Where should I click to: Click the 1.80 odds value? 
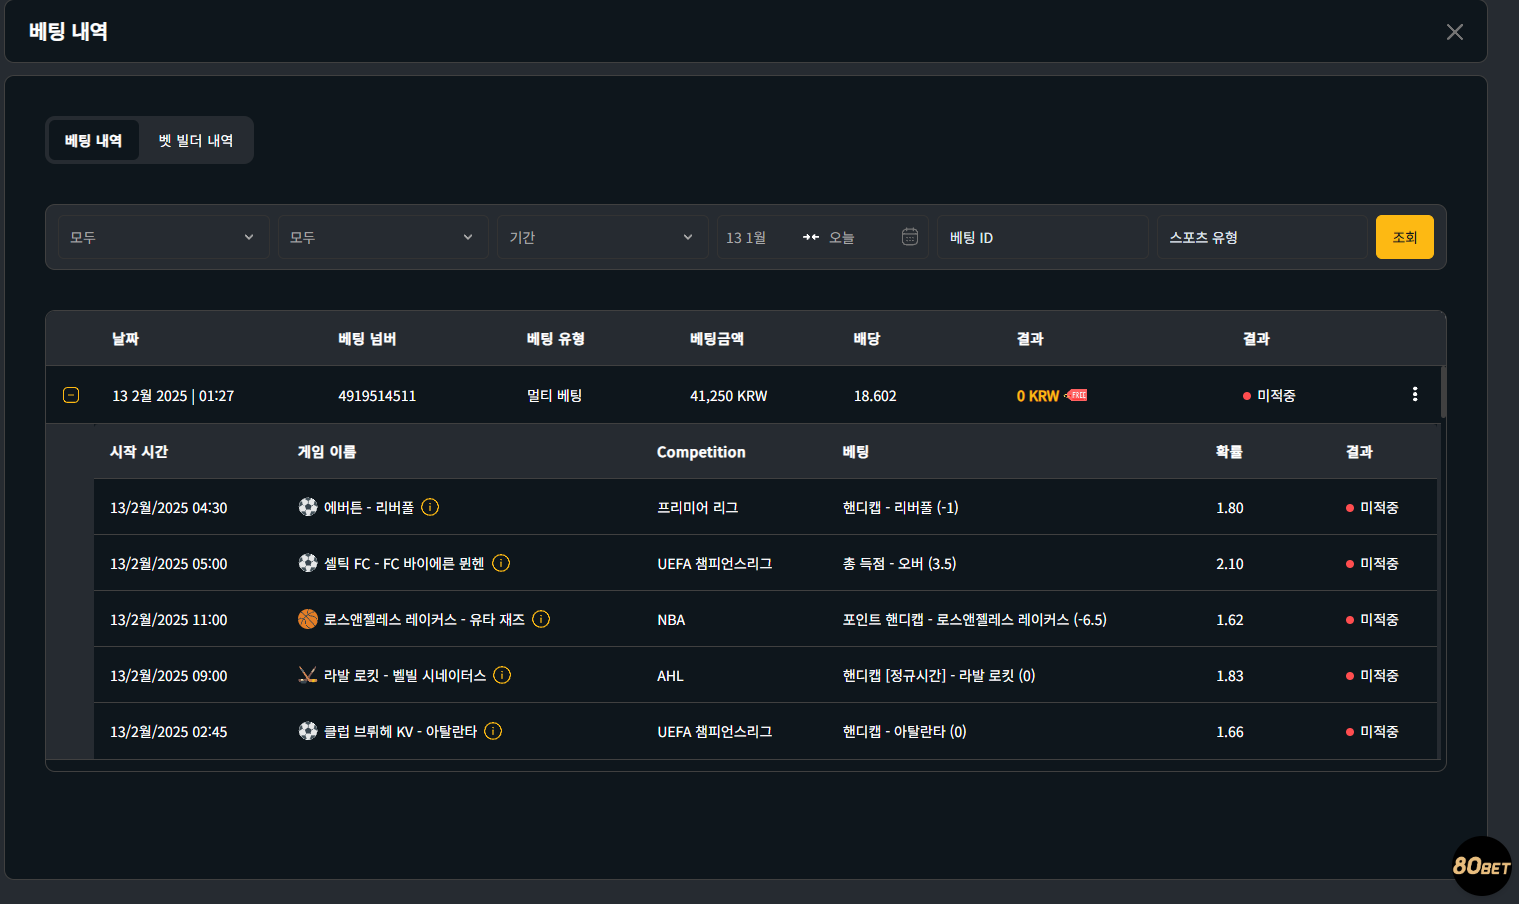click(x=1230, y=508)
